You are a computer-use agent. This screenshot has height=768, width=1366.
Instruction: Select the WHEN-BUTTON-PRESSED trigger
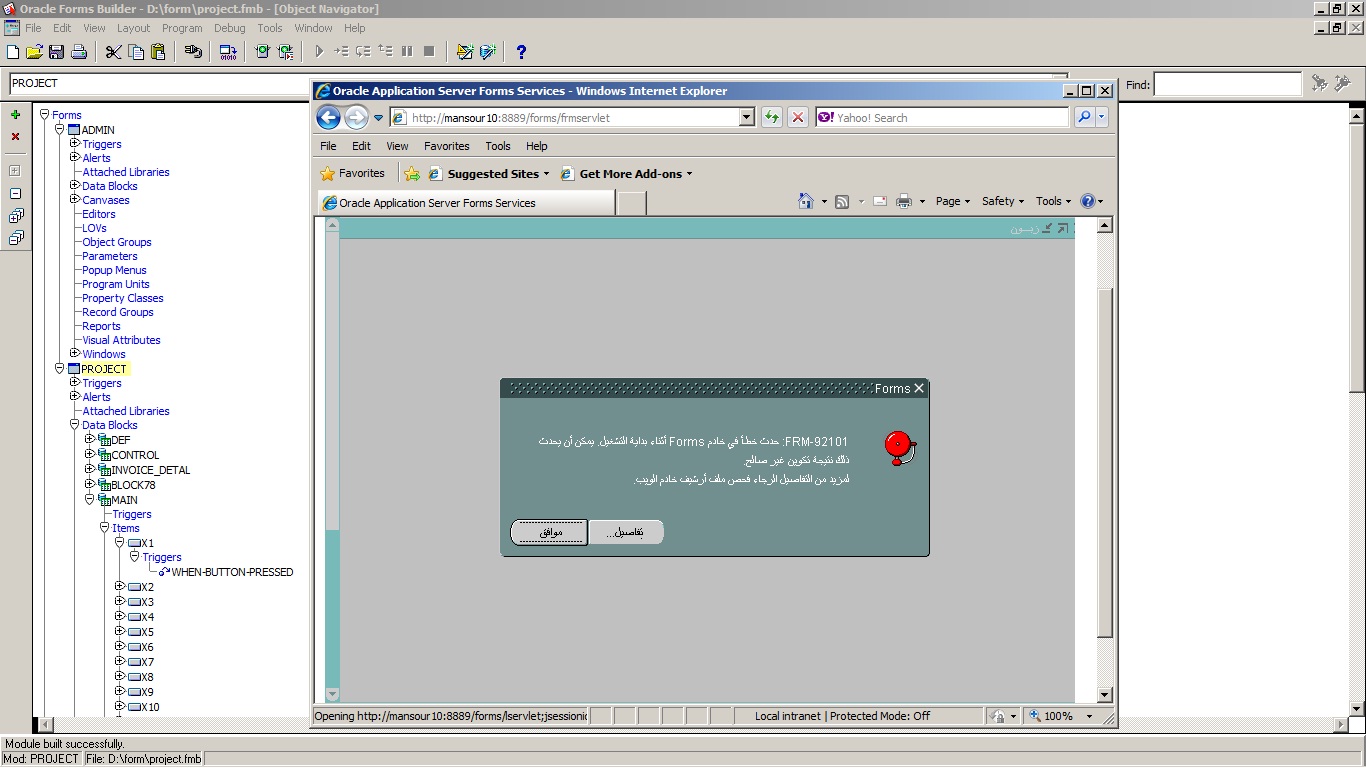(x=232, y=572)
